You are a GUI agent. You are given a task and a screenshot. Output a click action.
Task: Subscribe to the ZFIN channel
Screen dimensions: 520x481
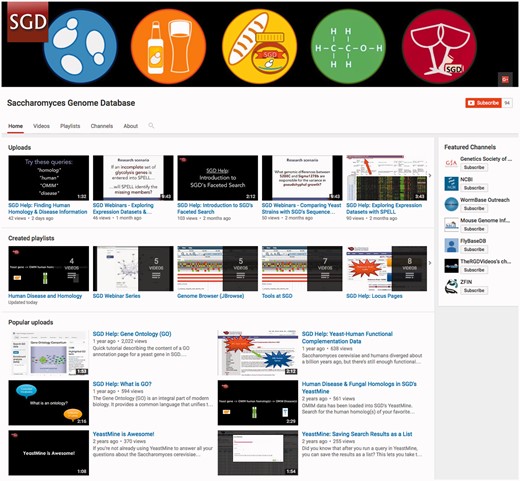coord(474,290)
